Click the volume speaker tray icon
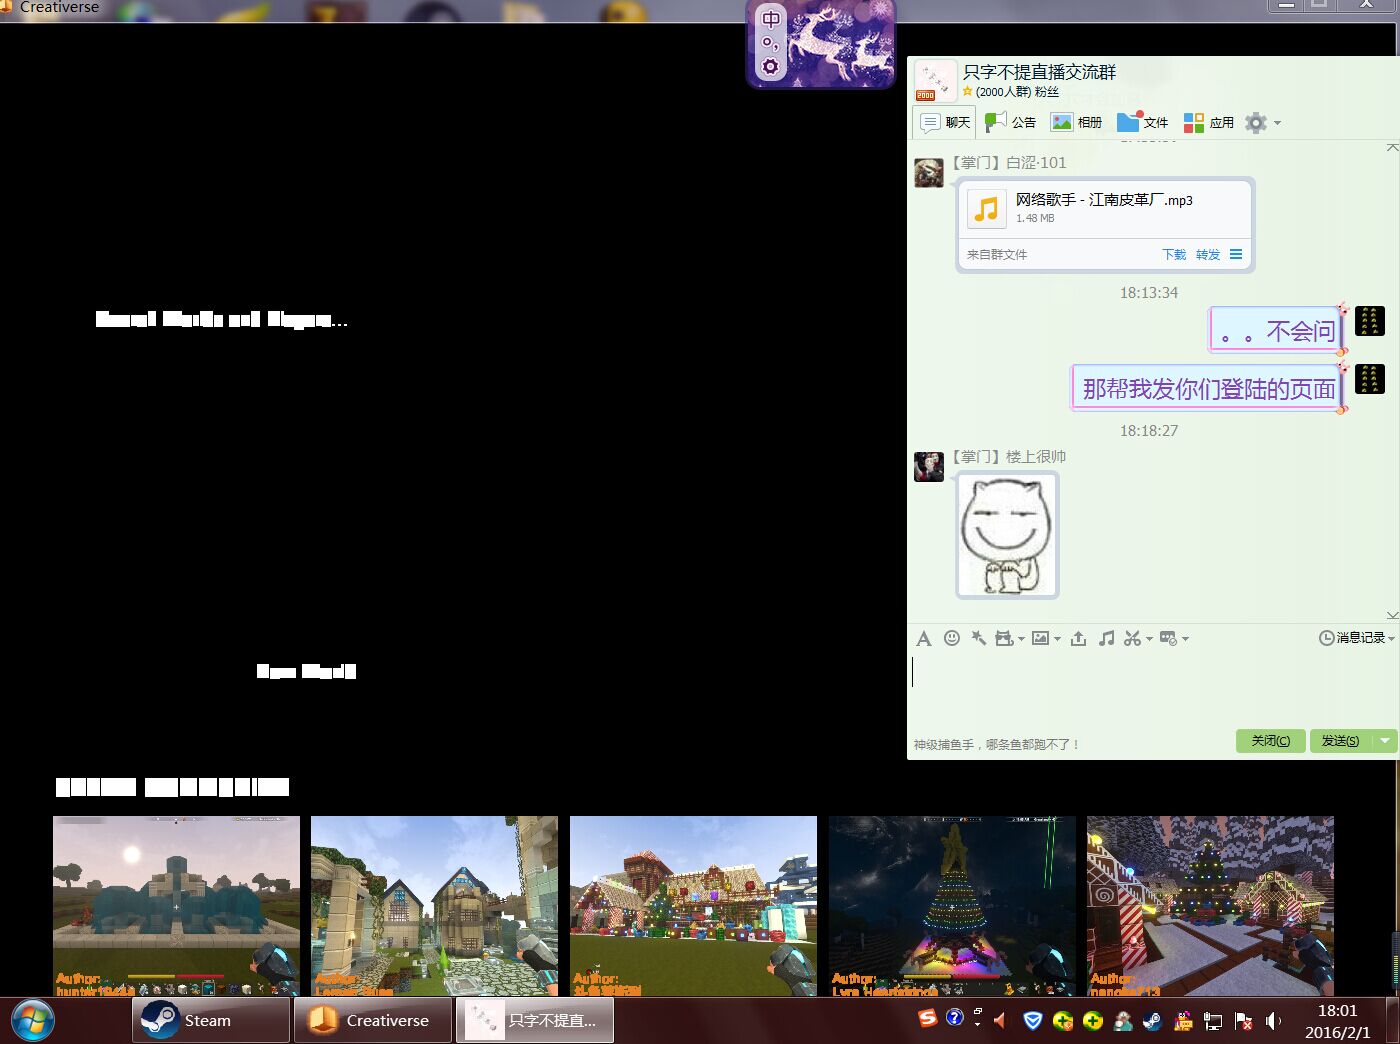 [1273, 1020]
